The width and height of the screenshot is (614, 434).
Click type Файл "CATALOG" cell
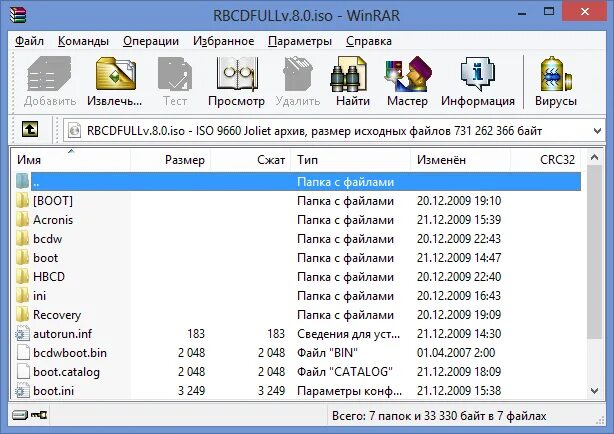(x=345, y=372)
